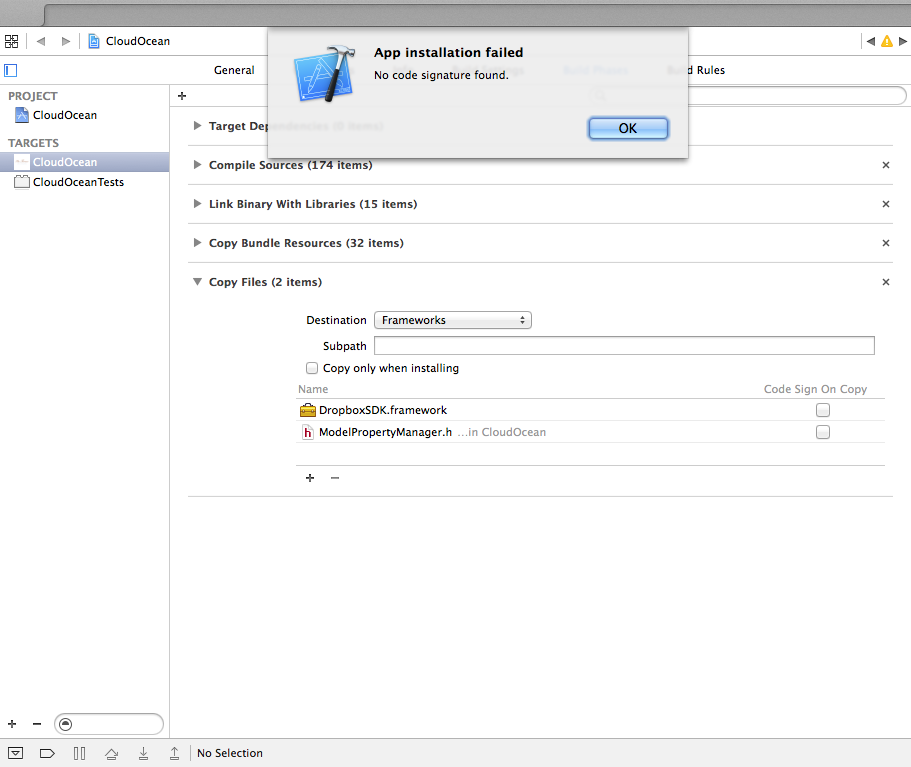
Task: Click the Code Sign On Copy header
Action: tap(815, 389)
